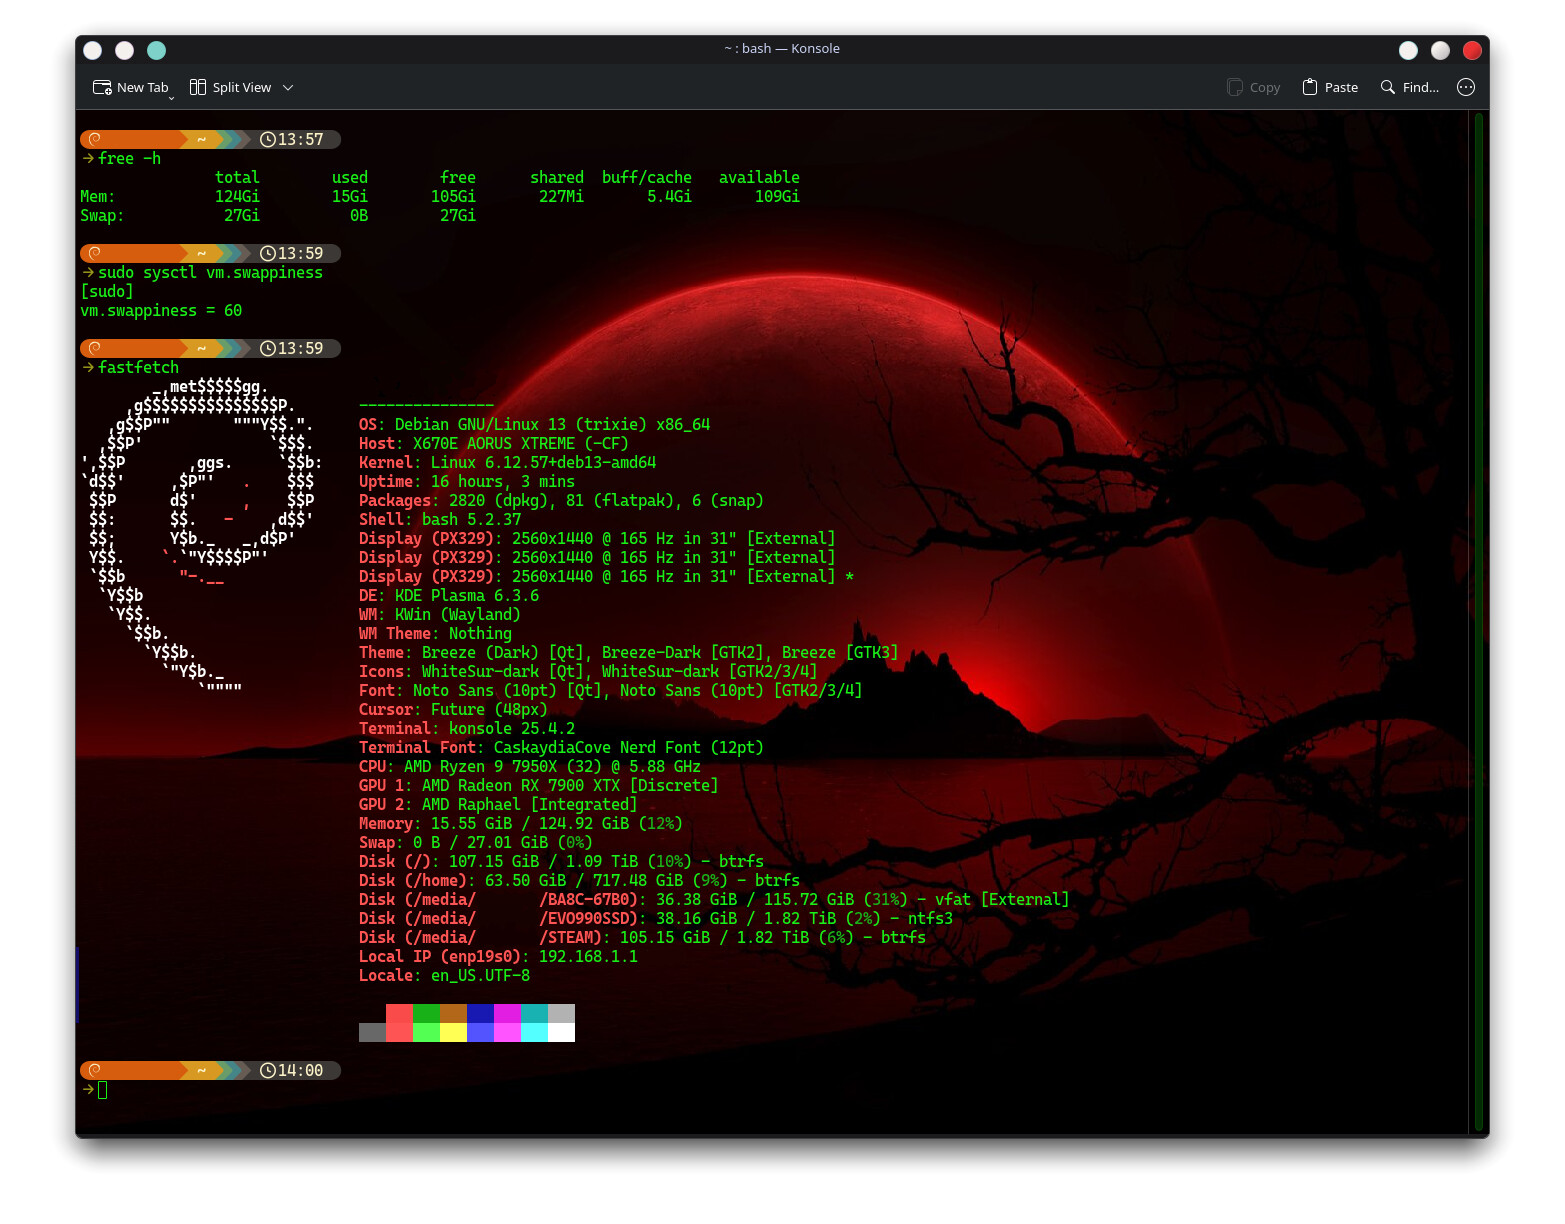Image resolution: width=1565 pixels, height=1224 pixels.
Task: Click the white color block
Action: pos(561,1033)
